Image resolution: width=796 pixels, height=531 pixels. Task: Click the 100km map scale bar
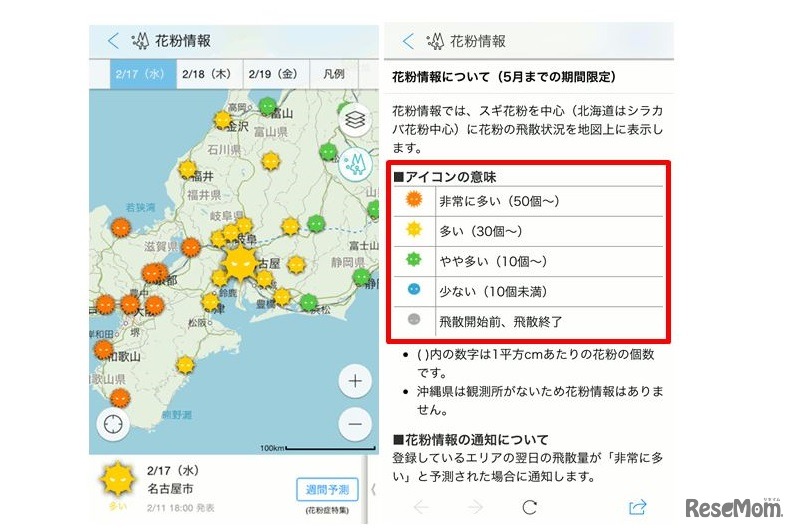coord(318,448)
